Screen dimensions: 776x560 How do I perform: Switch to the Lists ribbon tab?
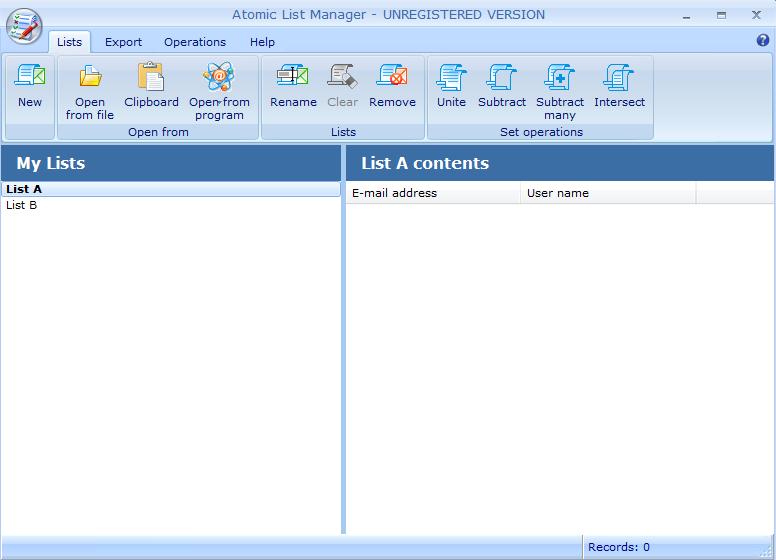69,42
